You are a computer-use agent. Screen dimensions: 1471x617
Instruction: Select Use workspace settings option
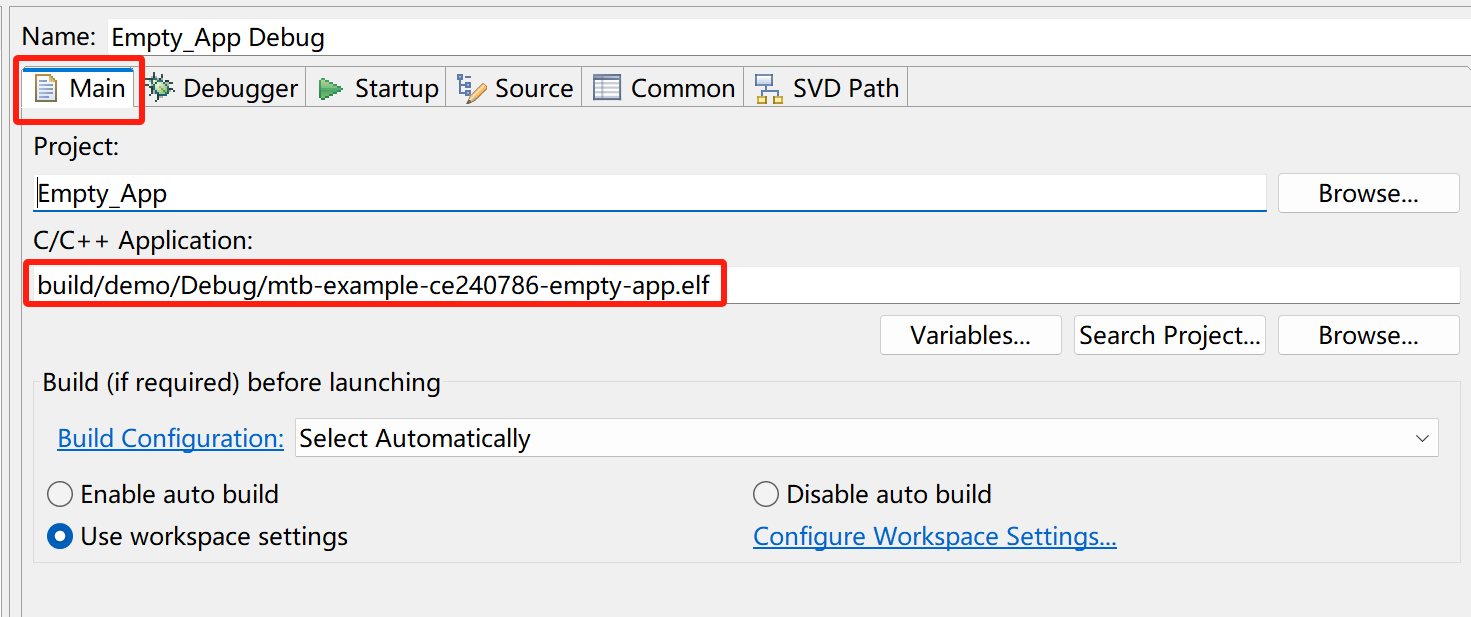coord(198,536)
